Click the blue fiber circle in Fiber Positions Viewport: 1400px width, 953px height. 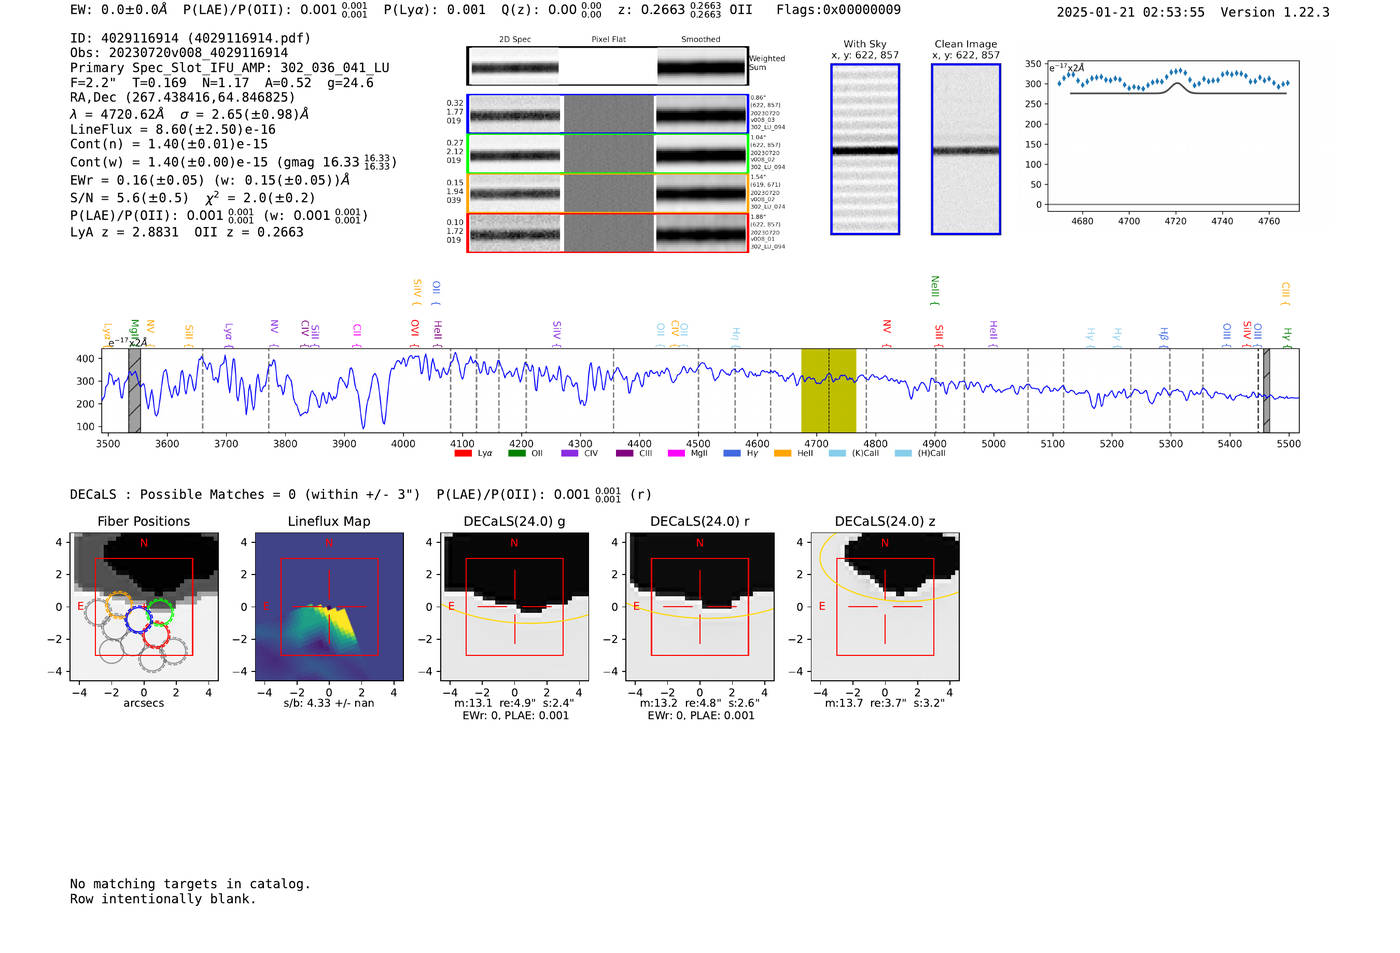click(x=138, y=618)
